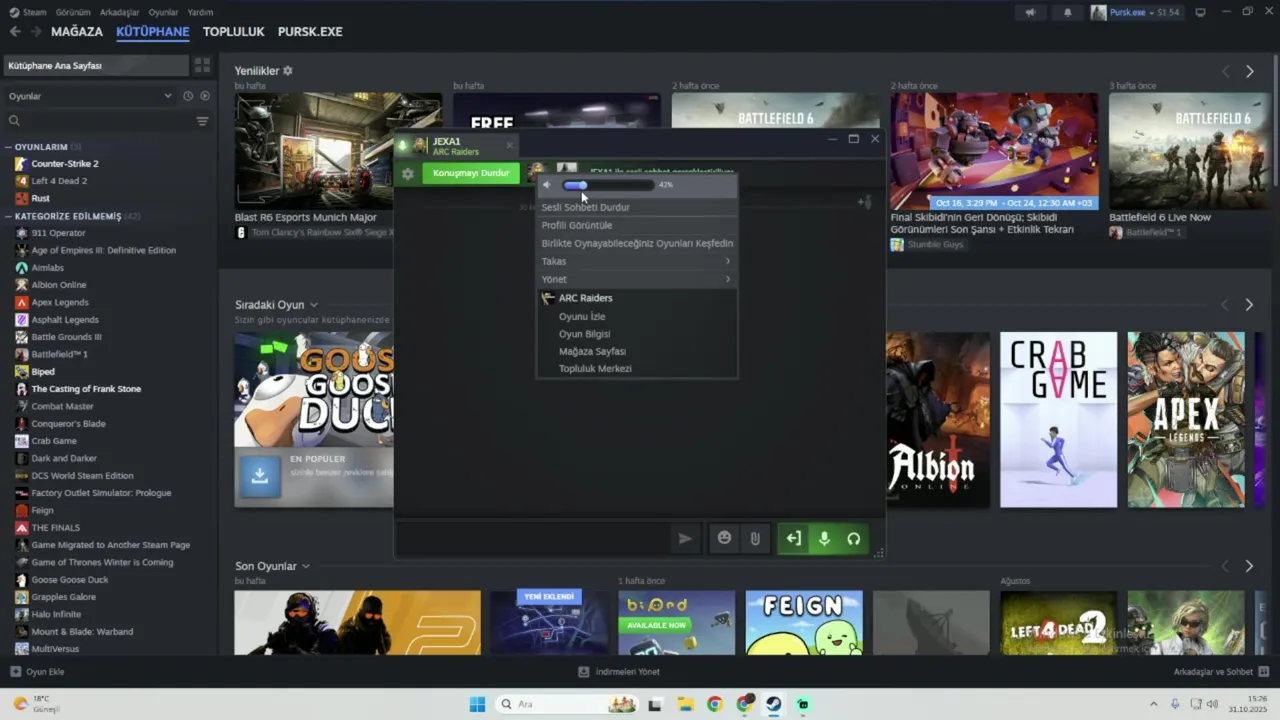1280x720 pixels.
Task: Click the chat message input field
Action: [535, 538]
